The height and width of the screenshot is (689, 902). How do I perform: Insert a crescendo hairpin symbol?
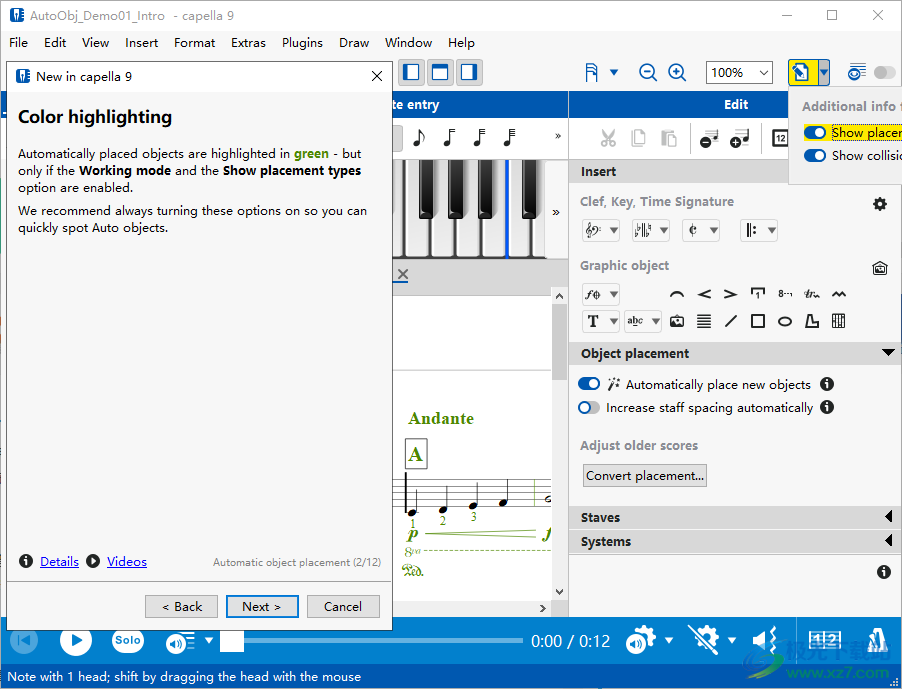click(704, 294)
